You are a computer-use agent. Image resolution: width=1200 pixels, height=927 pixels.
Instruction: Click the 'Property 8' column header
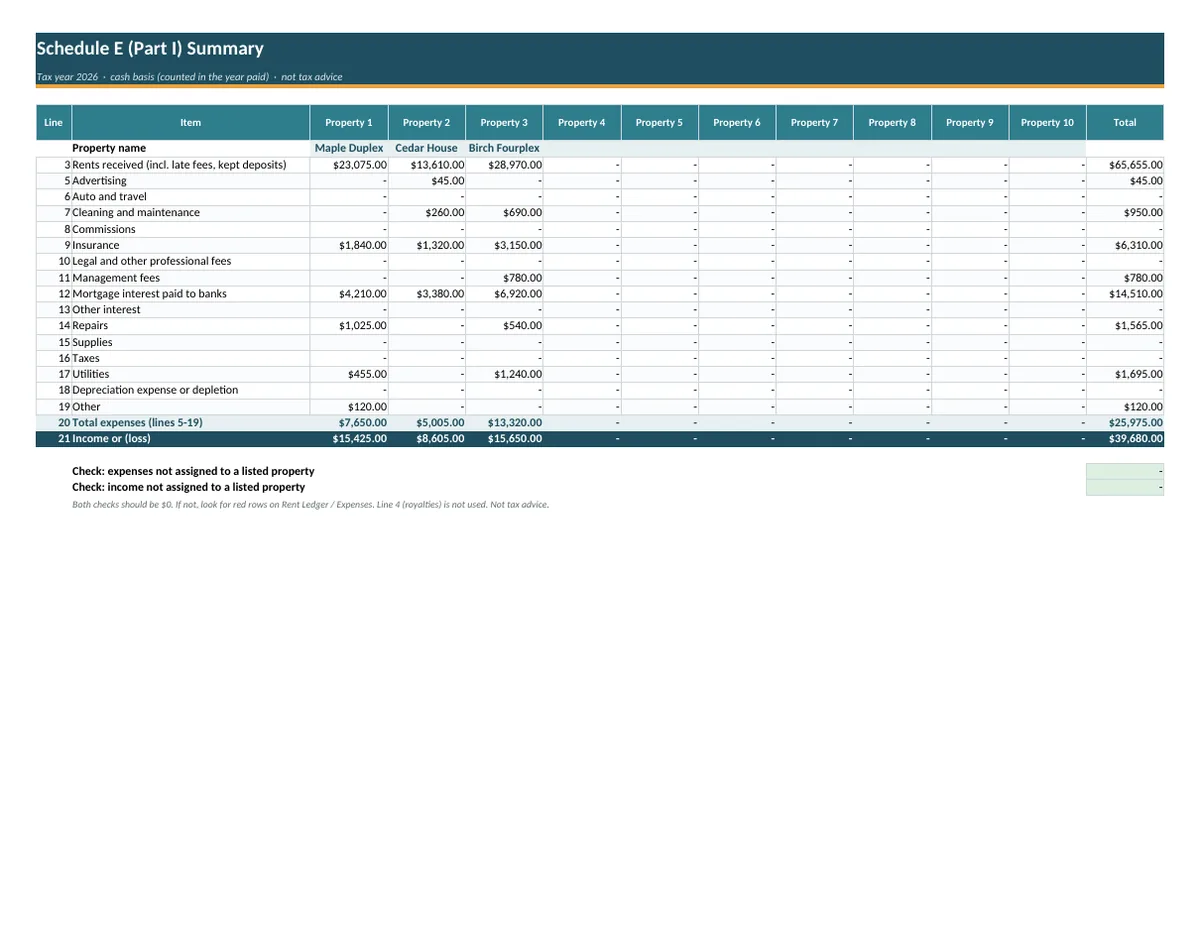pyautogui.click(x=892, y=122)
